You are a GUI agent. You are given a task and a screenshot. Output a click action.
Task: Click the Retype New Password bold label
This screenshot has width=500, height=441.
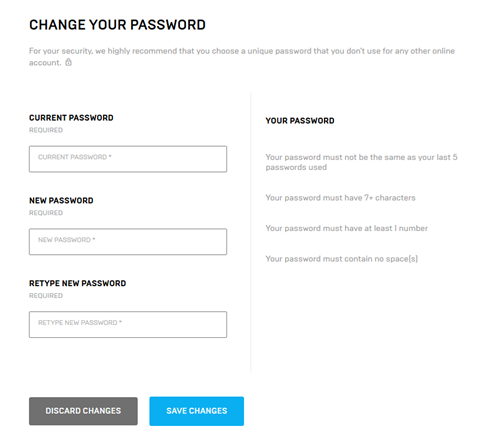click(78, 283)
